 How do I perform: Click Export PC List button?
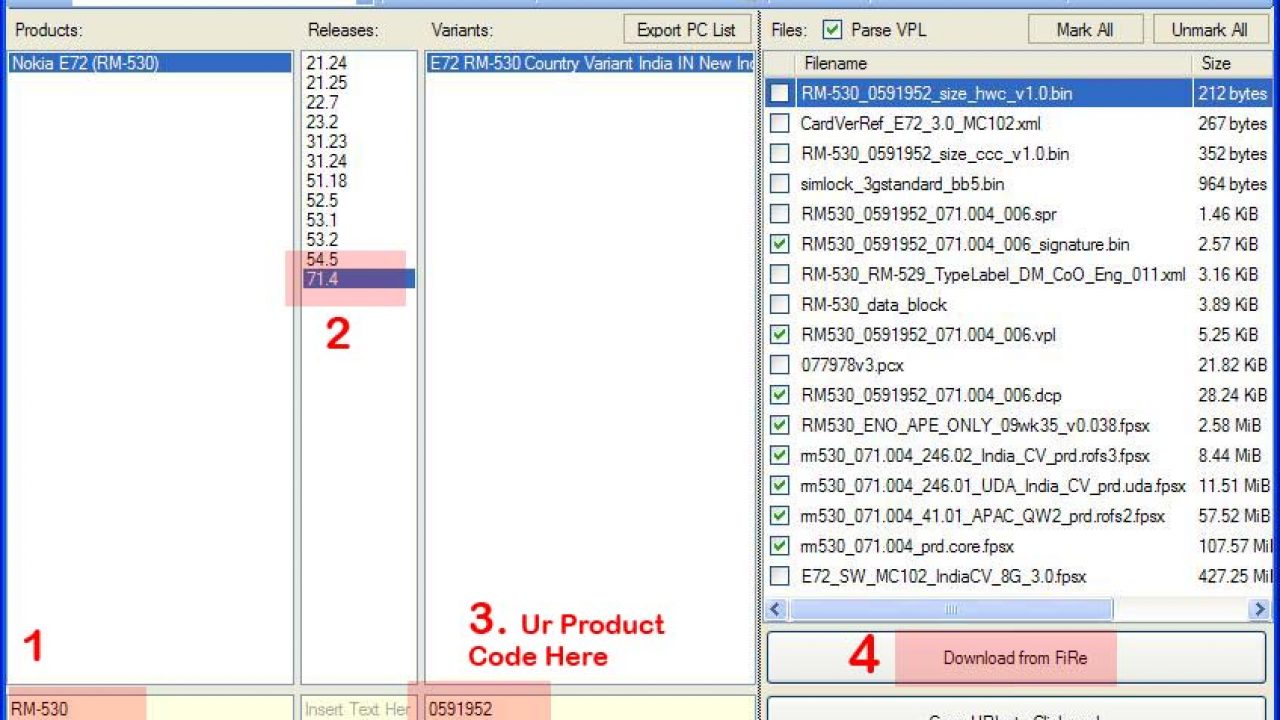coord(686,30)
